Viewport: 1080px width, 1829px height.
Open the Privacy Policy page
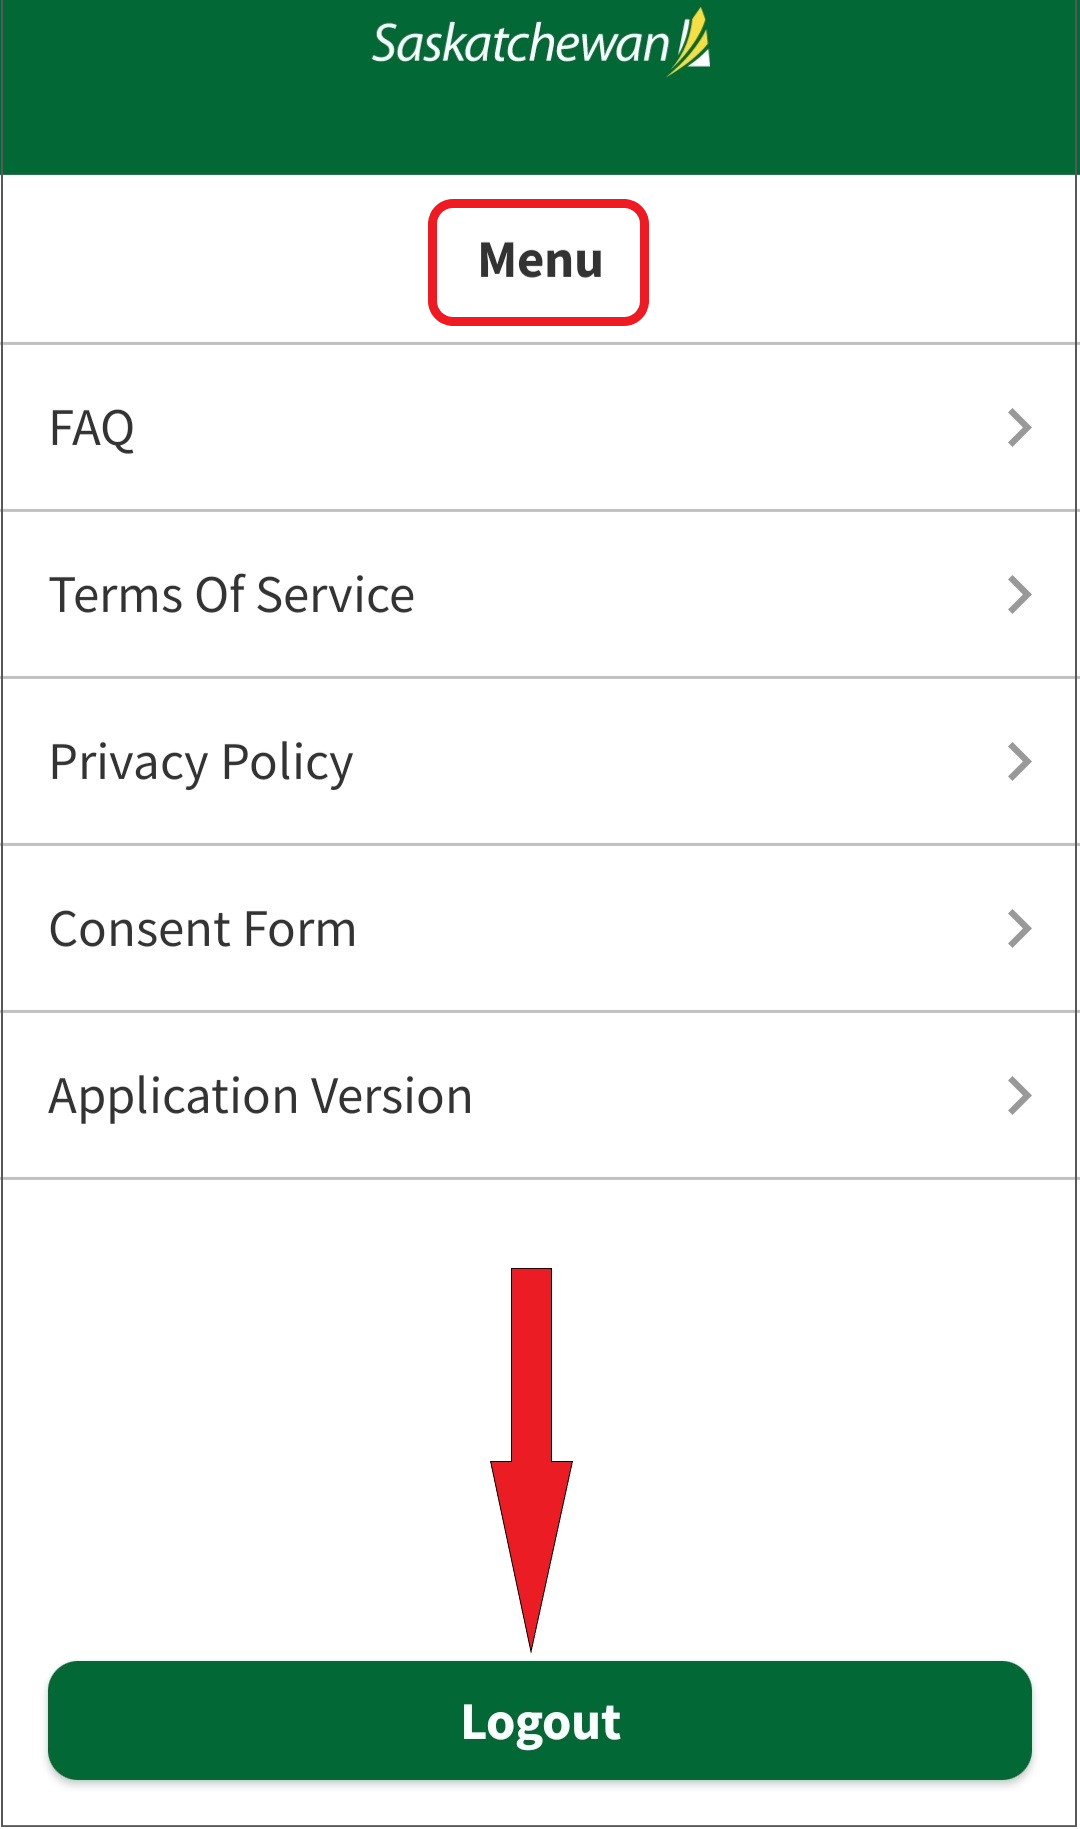click(202, 762)
